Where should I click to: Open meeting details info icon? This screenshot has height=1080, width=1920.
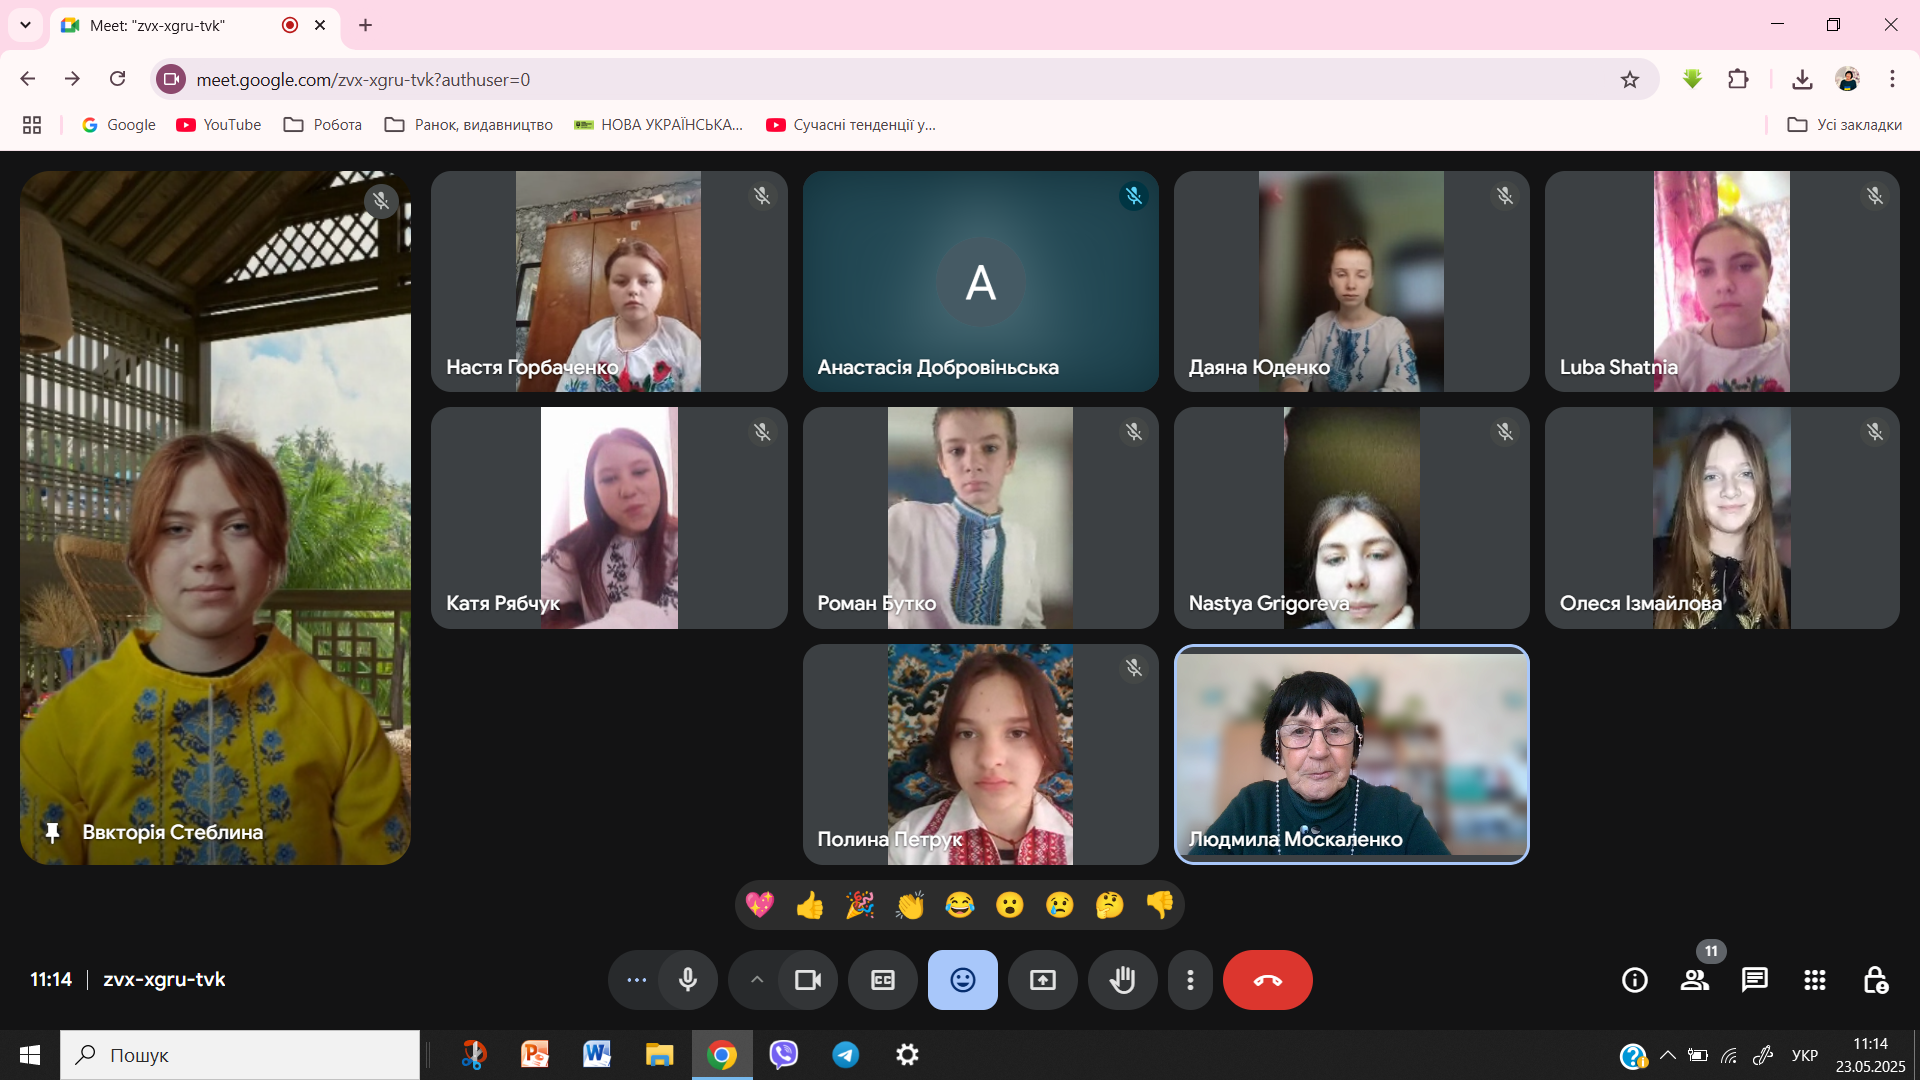click(x=1634, y=980)
